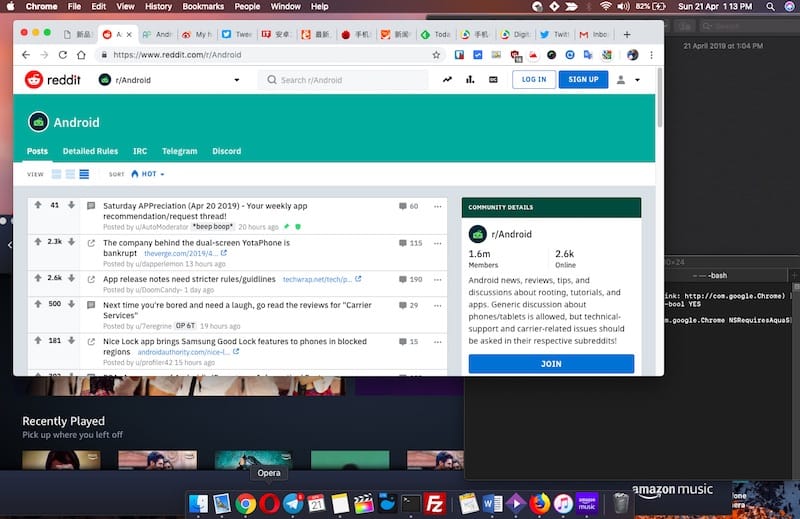The height and width of the screenshot is (519, 800).
Task: Open the All bar chart icon
Action: (470, 80)
